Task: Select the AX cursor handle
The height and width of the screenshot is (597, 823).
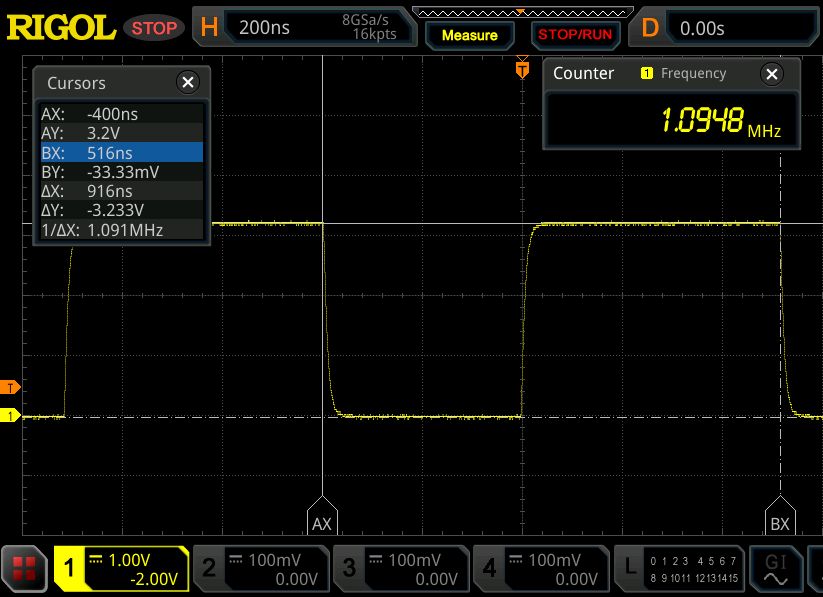Action: (322, 516)
